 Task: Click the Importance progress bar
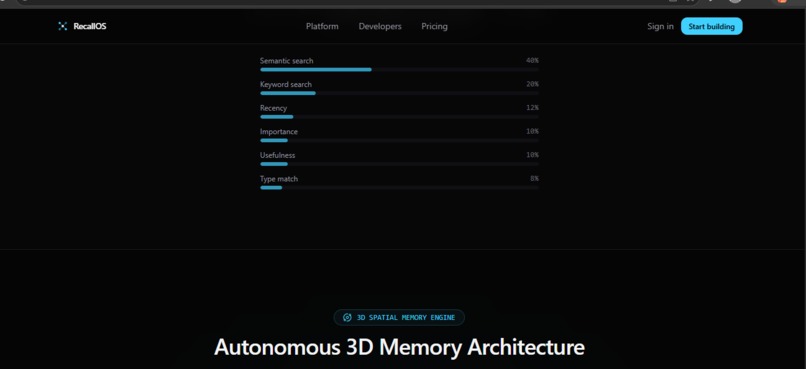pos(399,140)
